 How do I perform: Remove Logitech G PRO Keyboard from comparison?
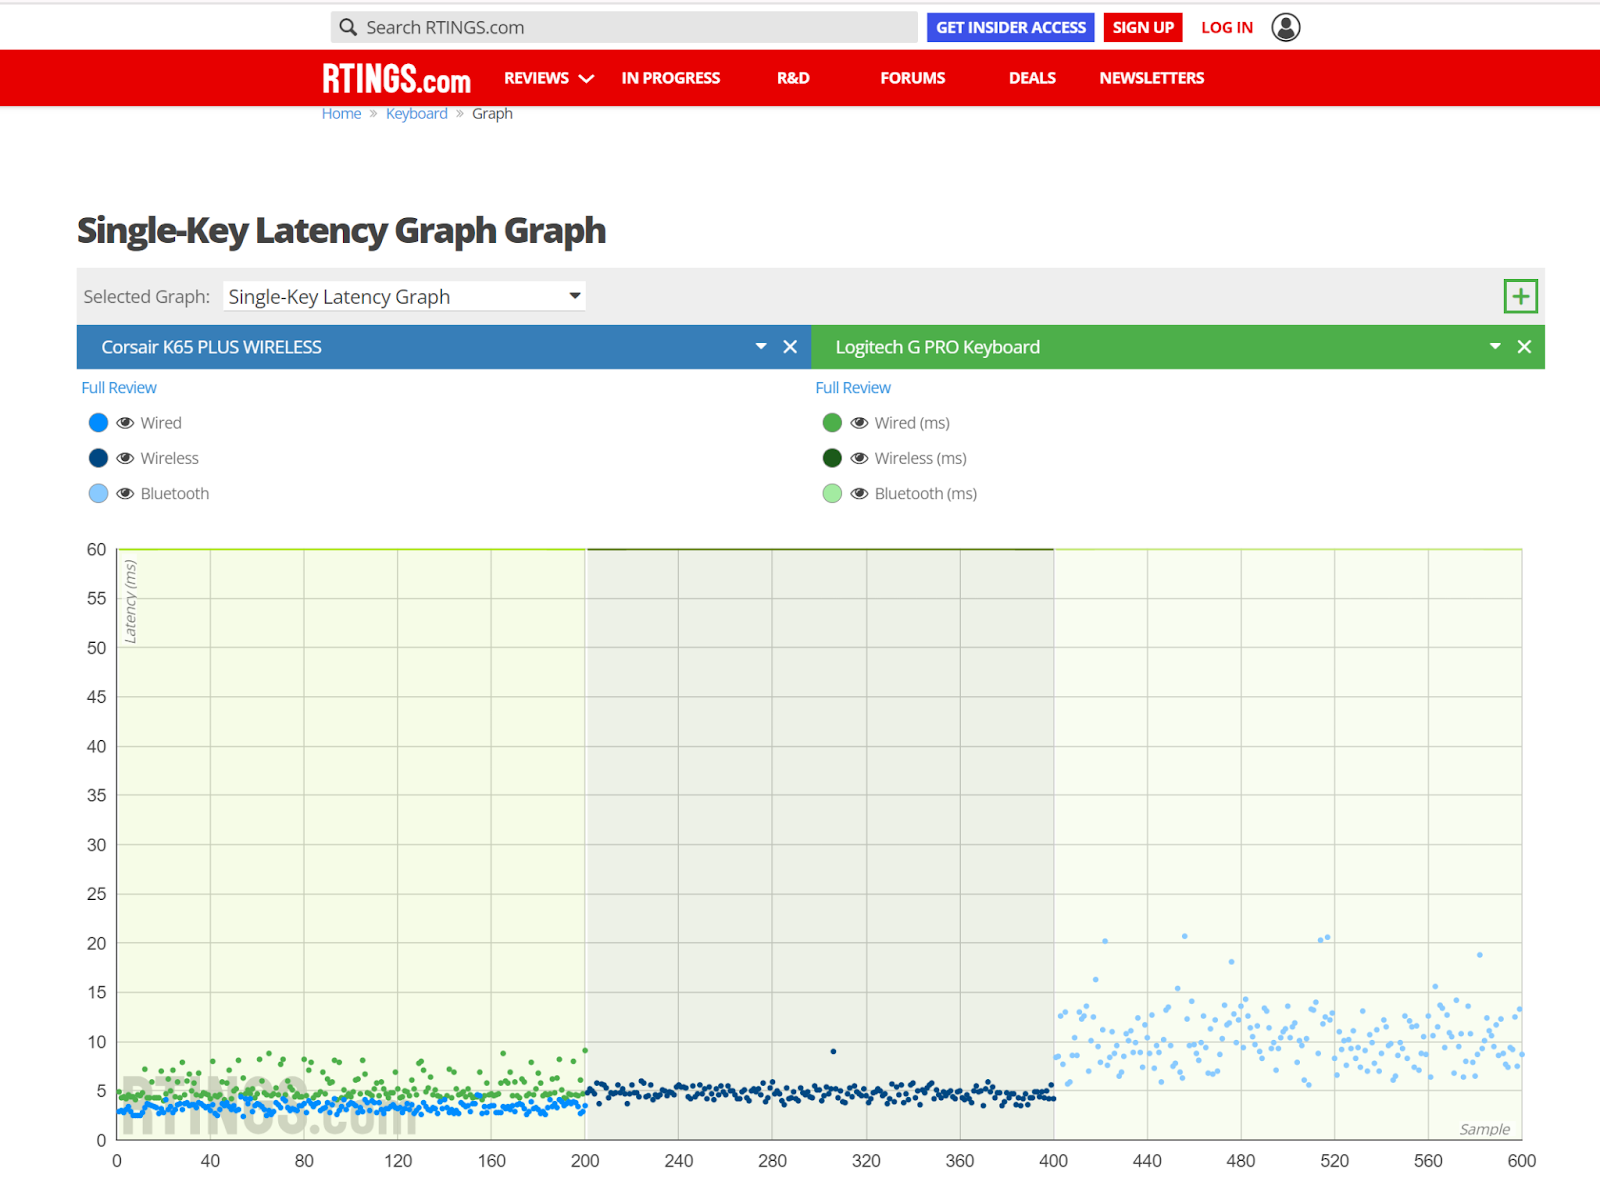[x=1524, y=347]
